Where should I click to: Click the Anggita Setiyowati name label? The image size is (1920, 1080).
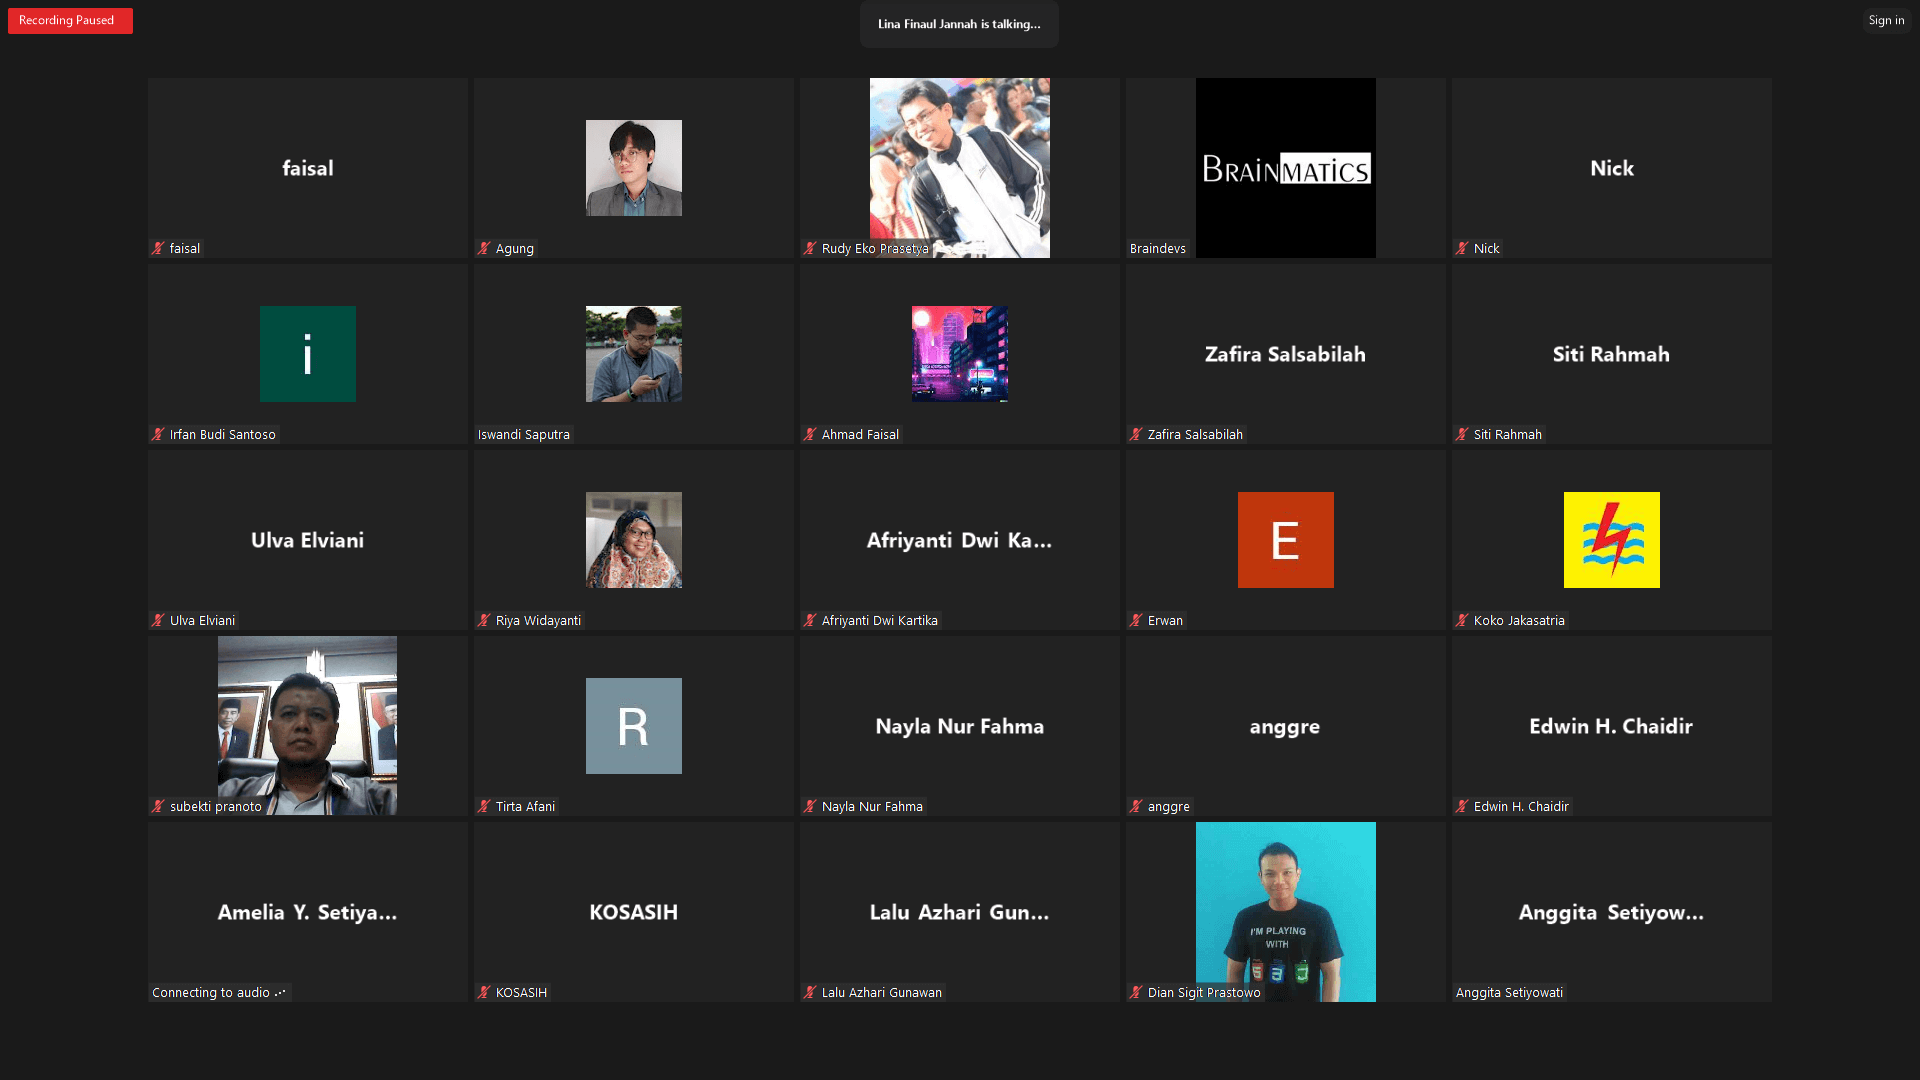pos(1509,992)
